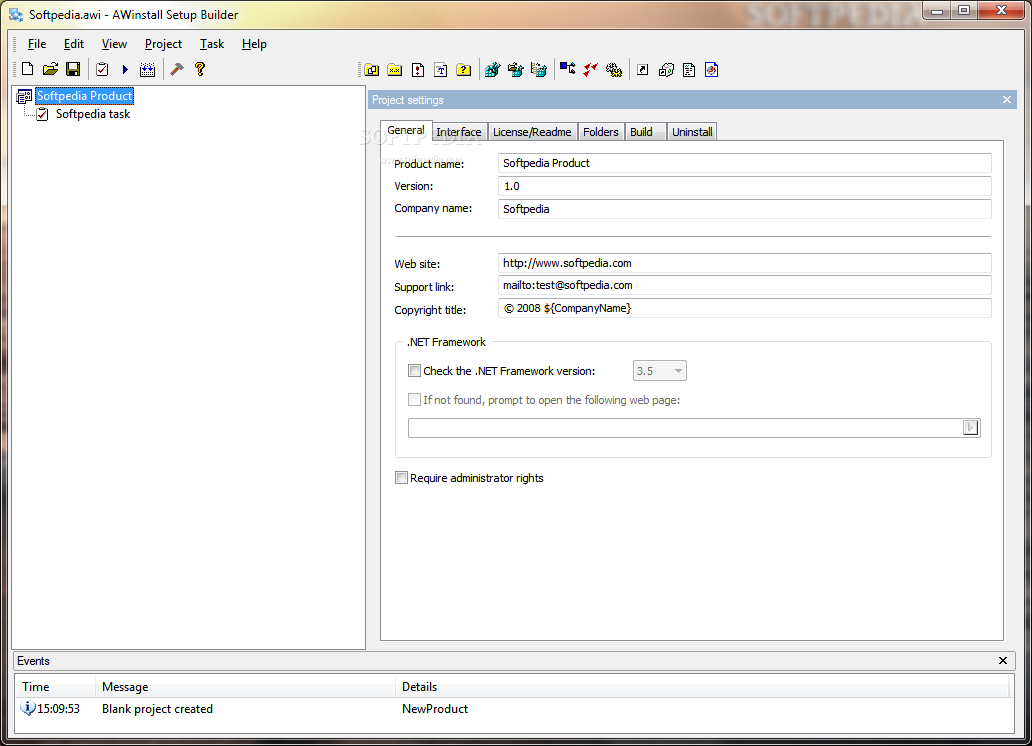Click the yellow box with question mark icon

click(x=464, y=70)
